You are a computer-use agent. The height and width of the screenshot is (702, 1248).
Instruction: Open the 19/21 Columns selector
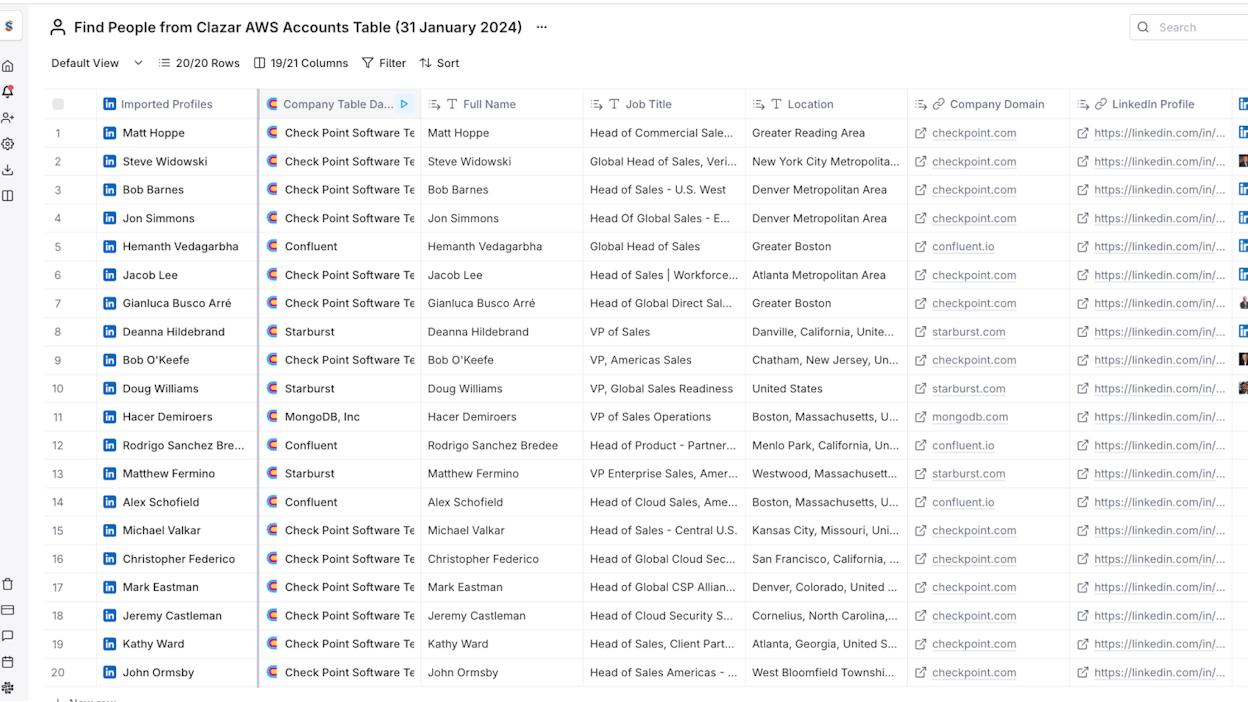coord(301,63)
